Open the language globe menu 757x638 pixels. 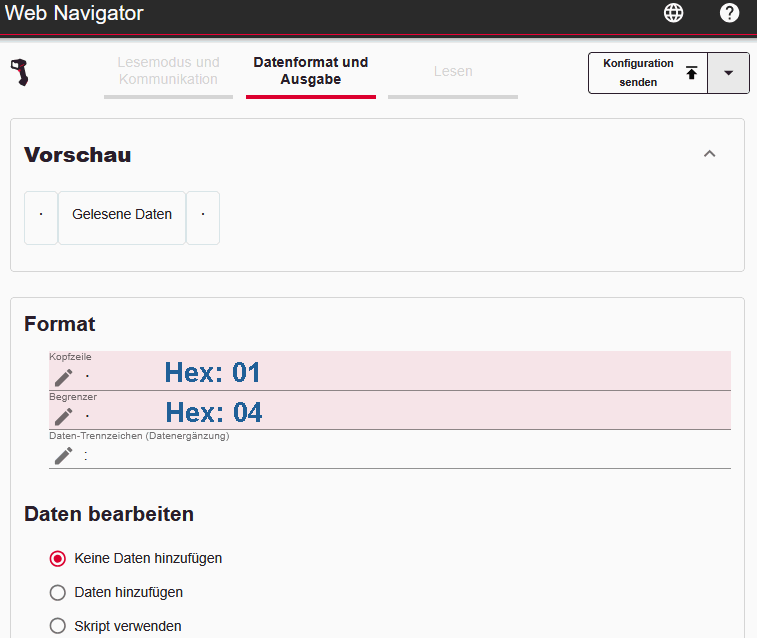tap(674, 13)
